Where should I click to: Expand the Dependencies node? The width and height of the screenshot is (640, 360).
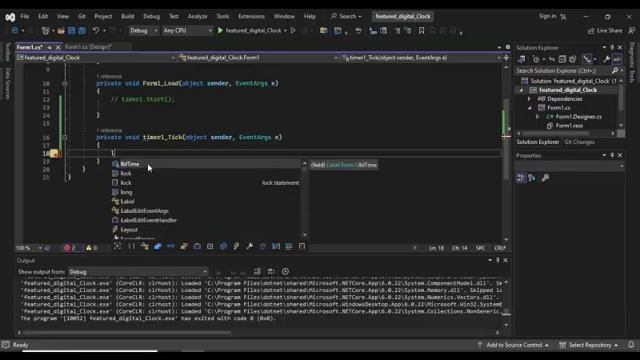coord(529,99)
